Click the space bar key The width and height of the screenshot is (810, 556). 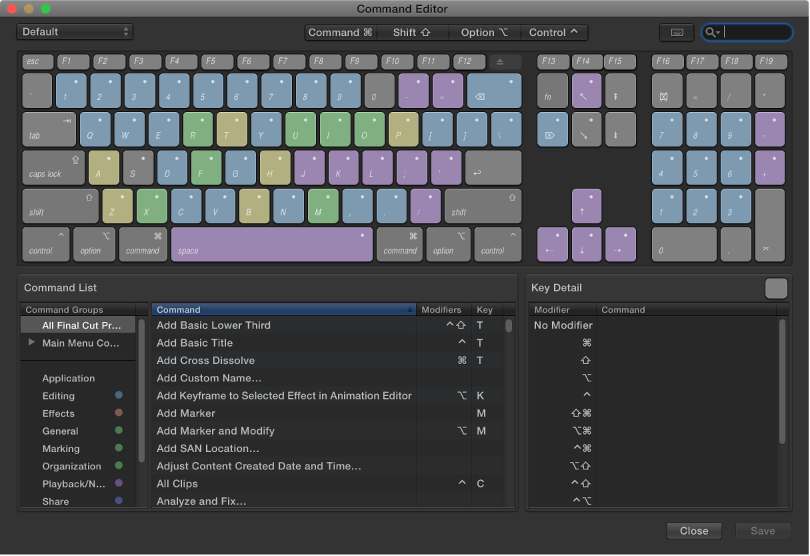tap(272, 244)
